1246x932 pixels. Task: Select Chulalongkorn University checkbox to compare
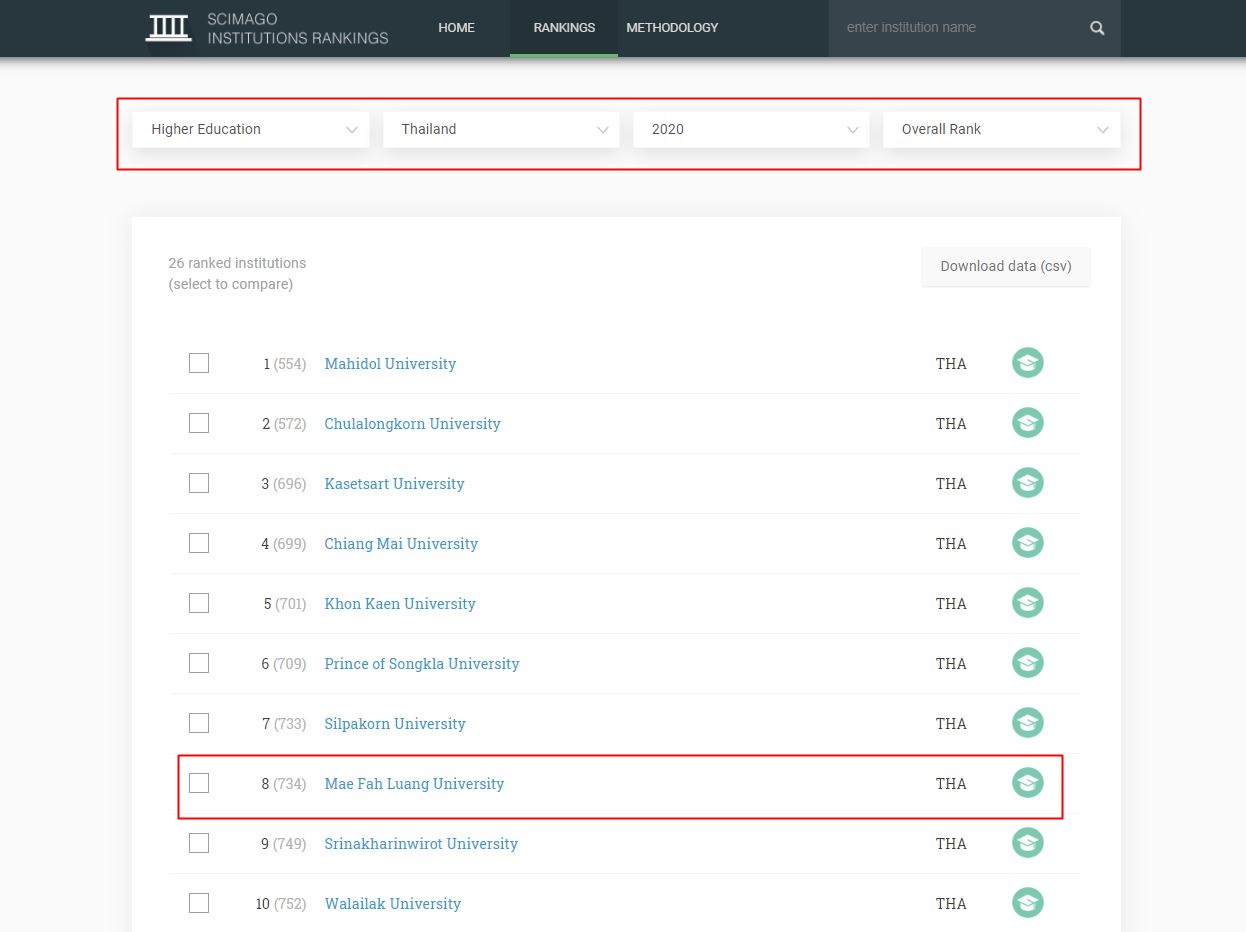[x=199, y=423]
